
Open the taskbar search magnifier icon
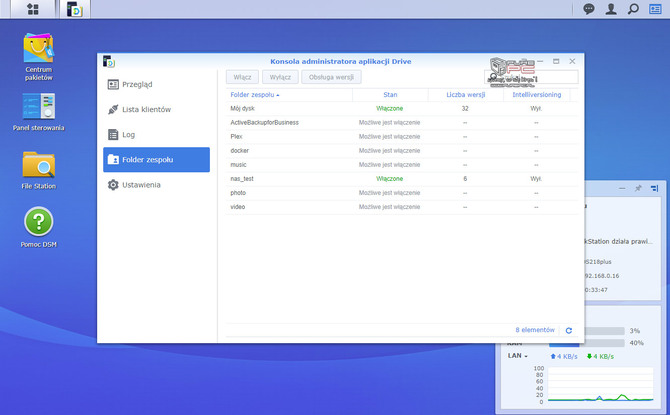(633, 9)
